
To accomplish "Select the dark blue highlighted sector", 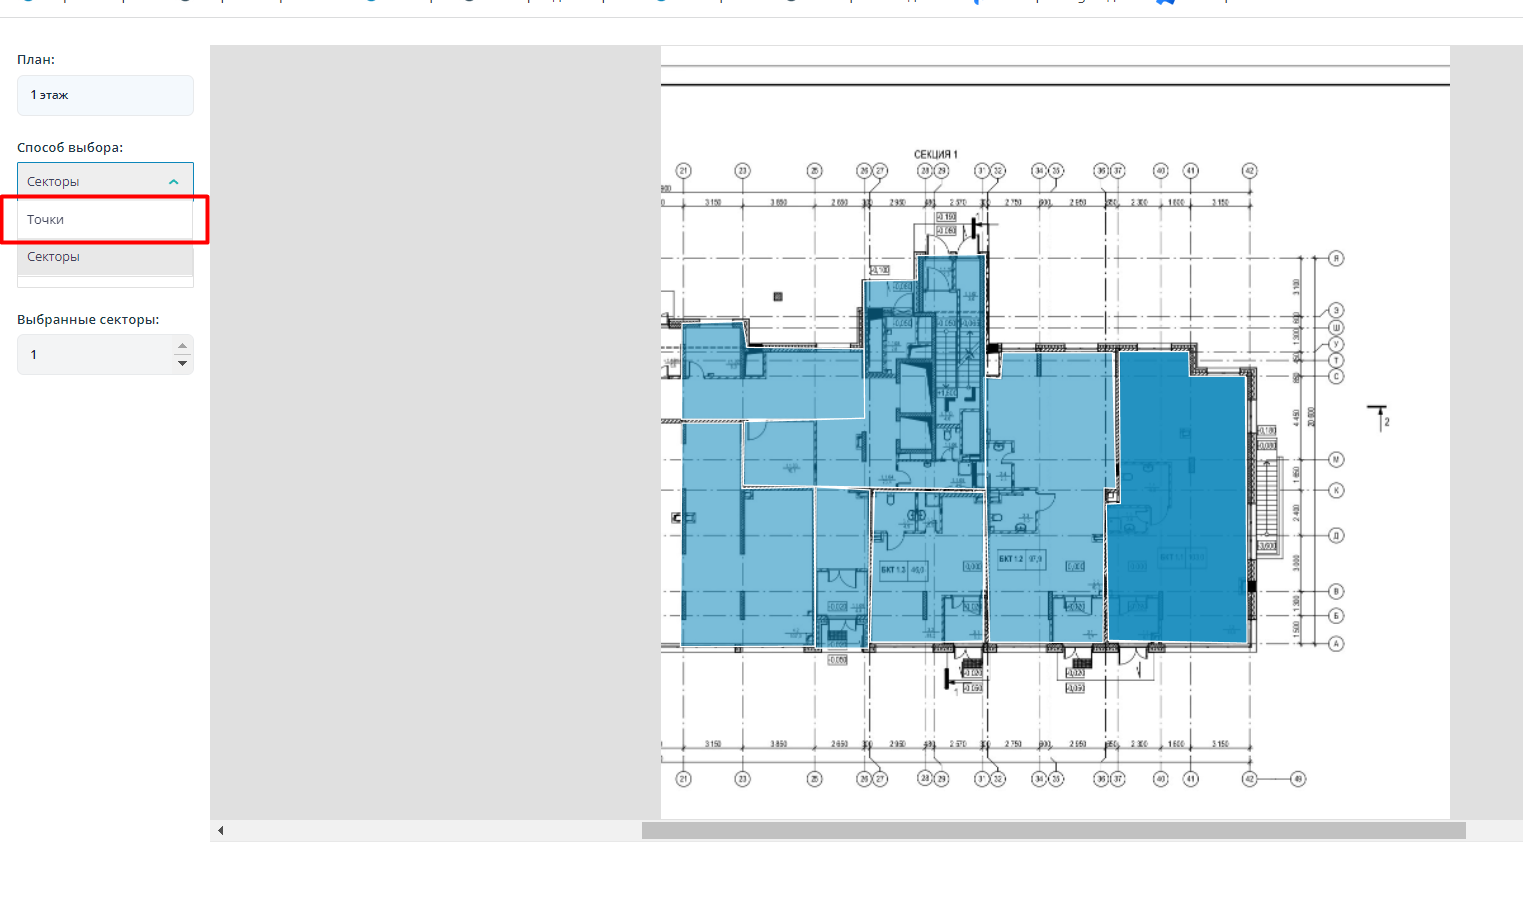I will (x=1180, y=500).
